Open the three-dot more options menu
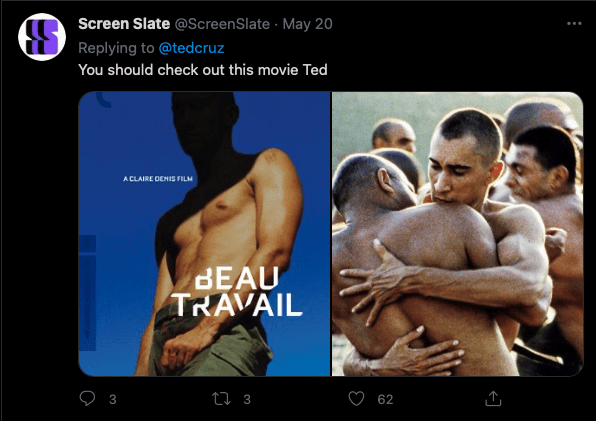 coord(574,24)
